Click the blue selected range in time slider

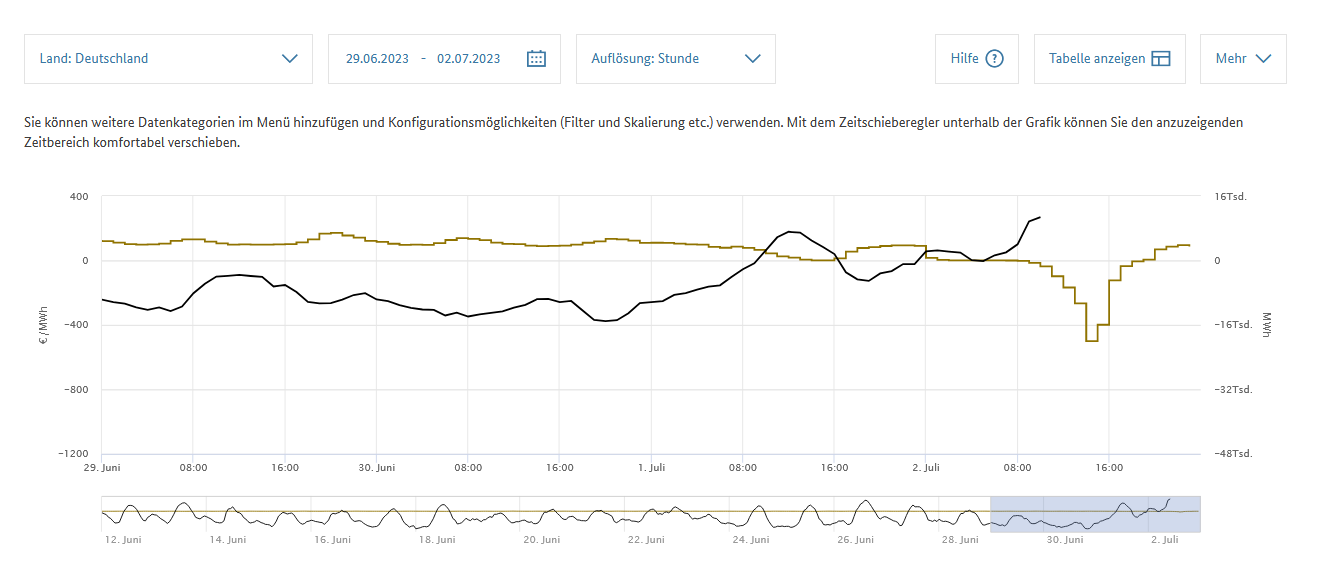[x=1095, y=514]
